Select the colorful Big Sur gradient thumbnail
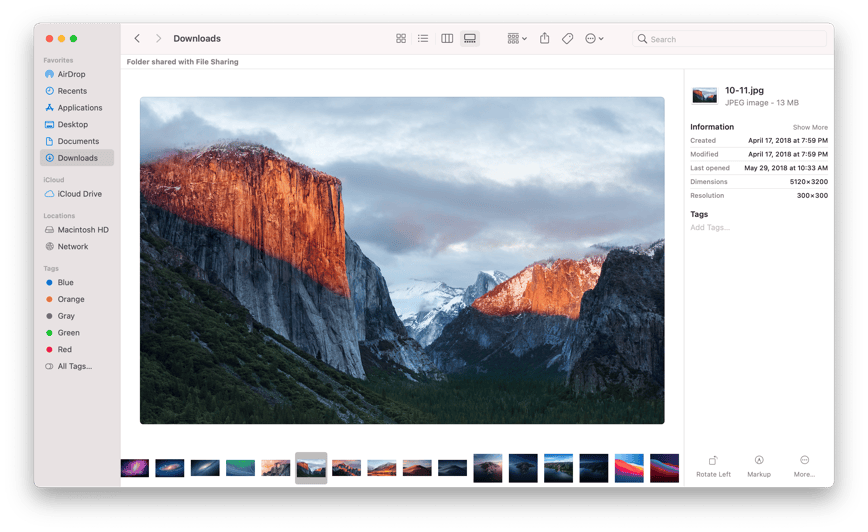 click(x=629, y=468)
